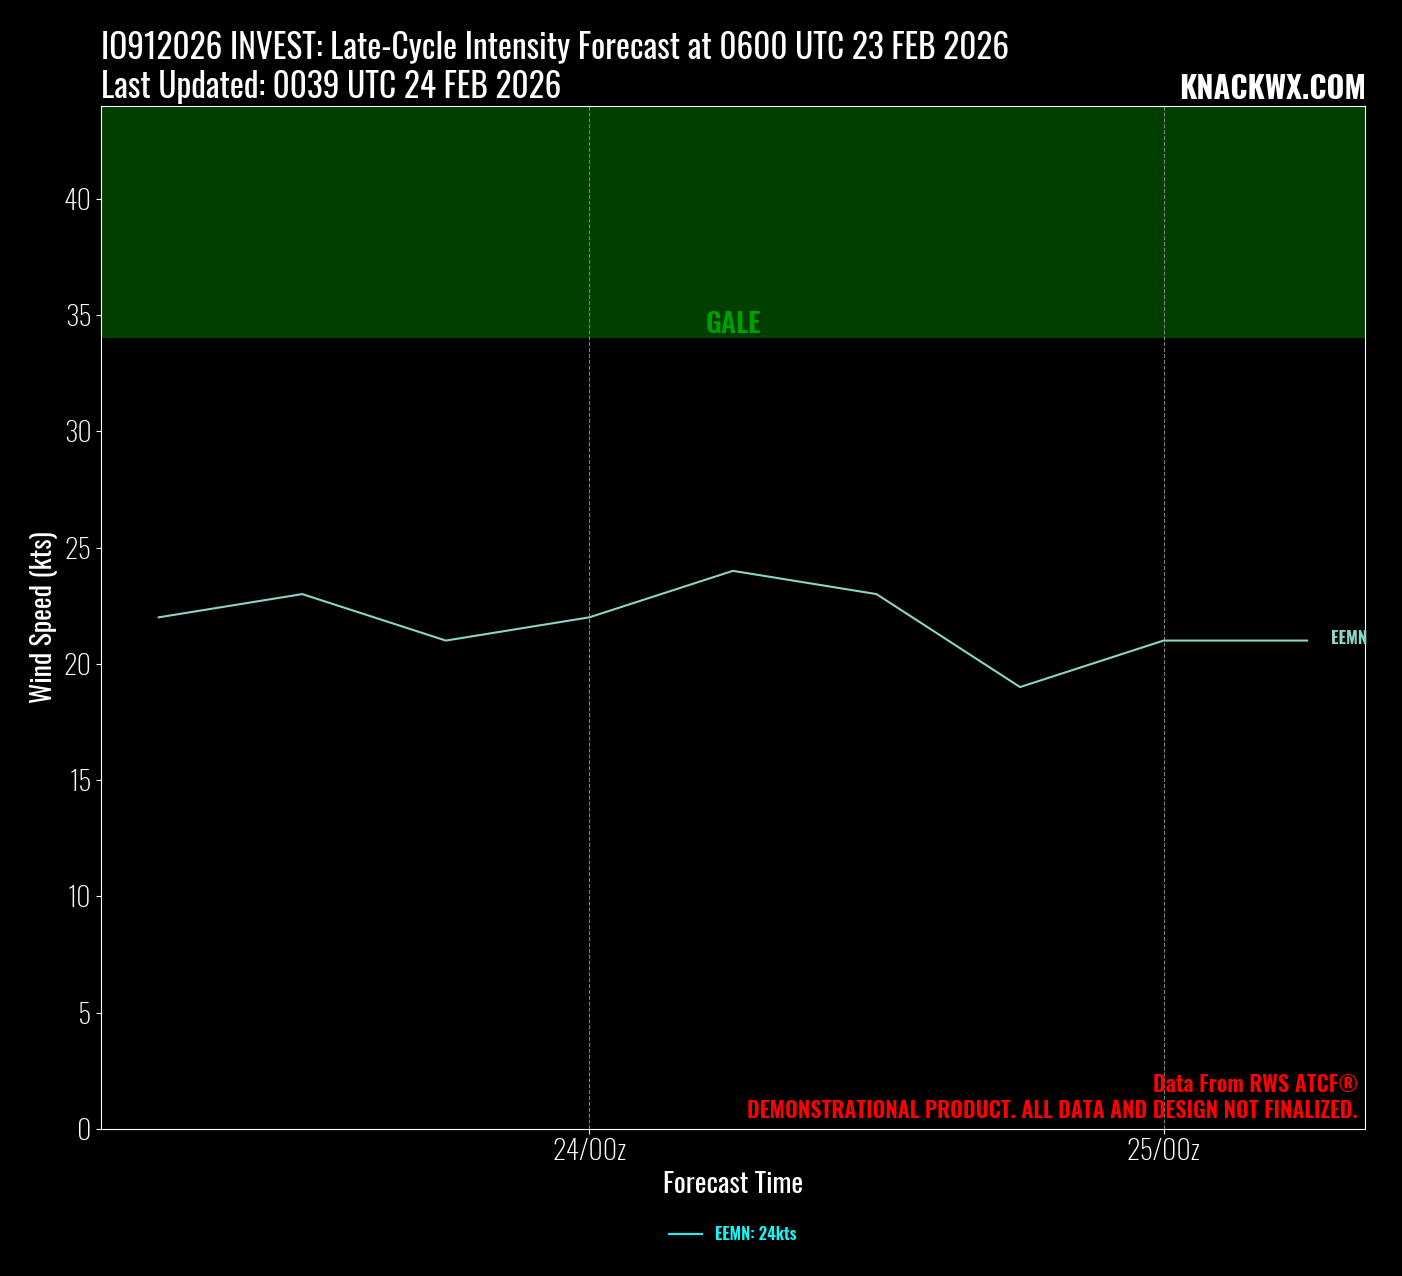Screen dimensions: 1402x1276
Task: Click the 24/00z forecast time tick label
Action: (589, 1150)
